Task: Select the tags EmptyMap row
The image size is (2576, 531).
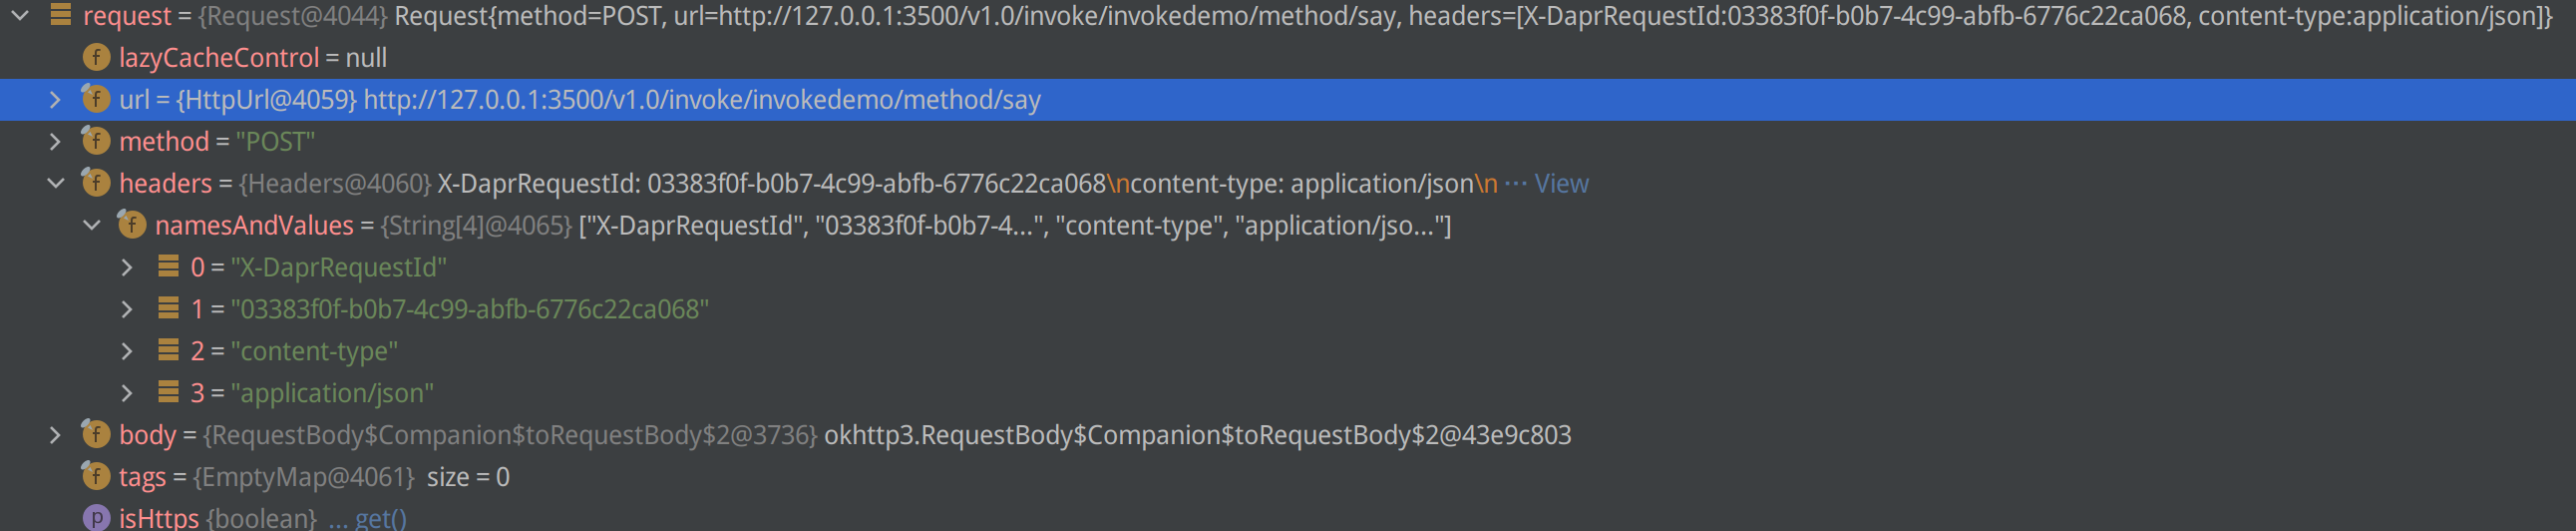Action: 1288,476
